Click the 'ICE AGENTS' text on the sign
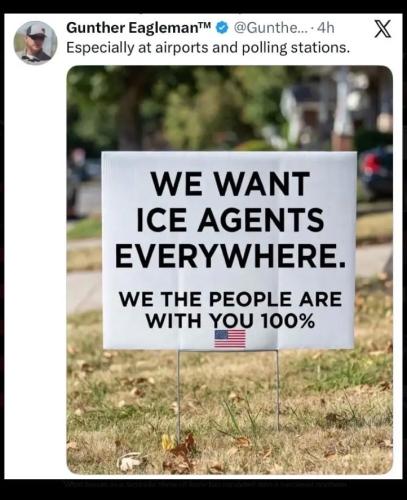This screenshot has height=500, width=407. (x=230, y=220)
